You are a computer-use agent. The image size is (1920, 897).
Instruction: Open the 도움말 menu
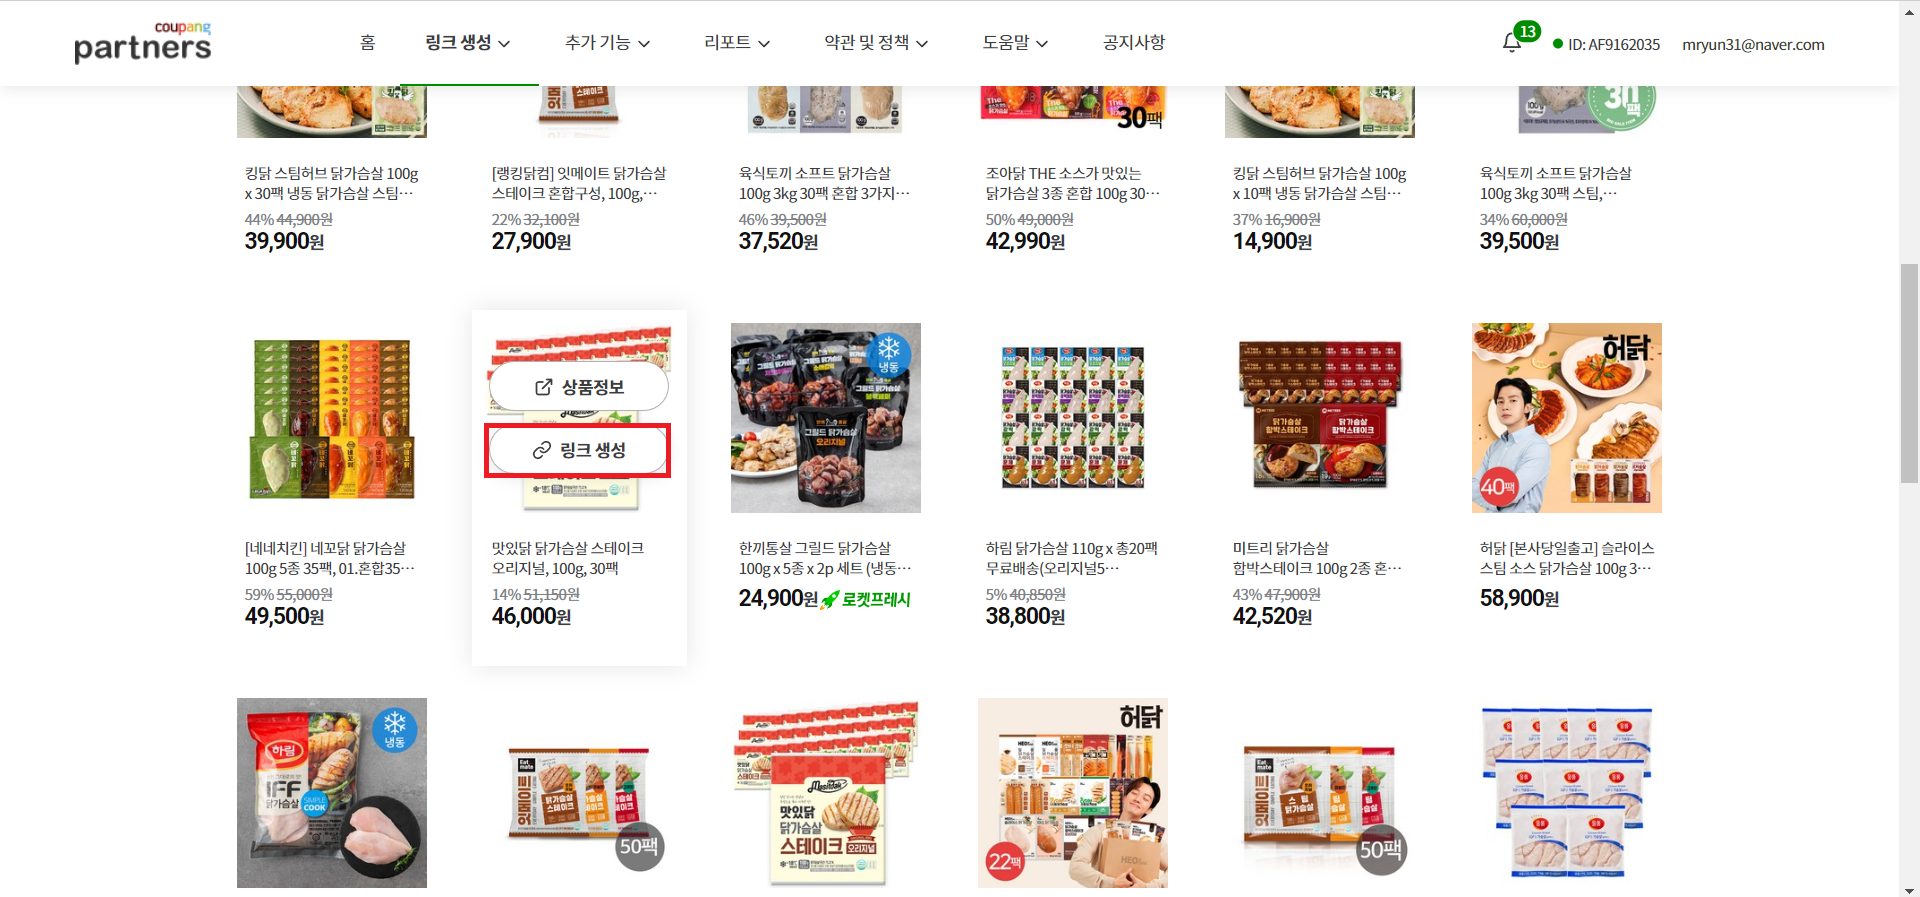coord(1015,42)
